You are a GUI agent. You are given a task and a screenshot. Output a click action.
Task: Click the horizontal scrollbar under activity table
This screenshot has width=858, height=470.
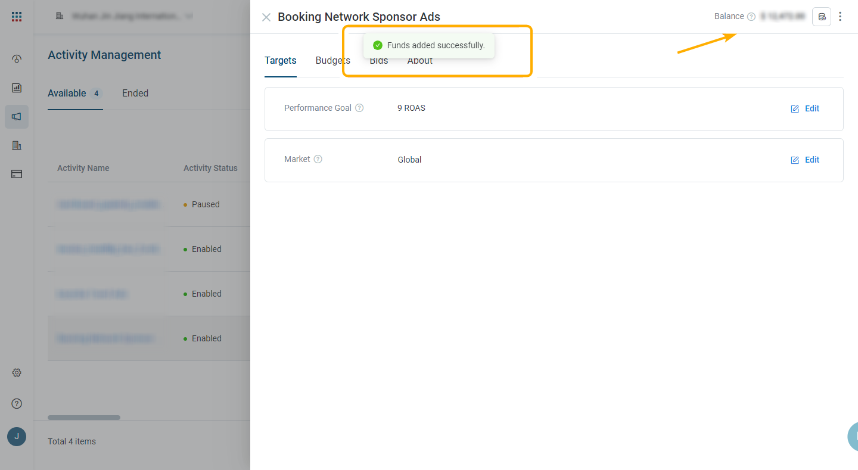coord(84,417)
